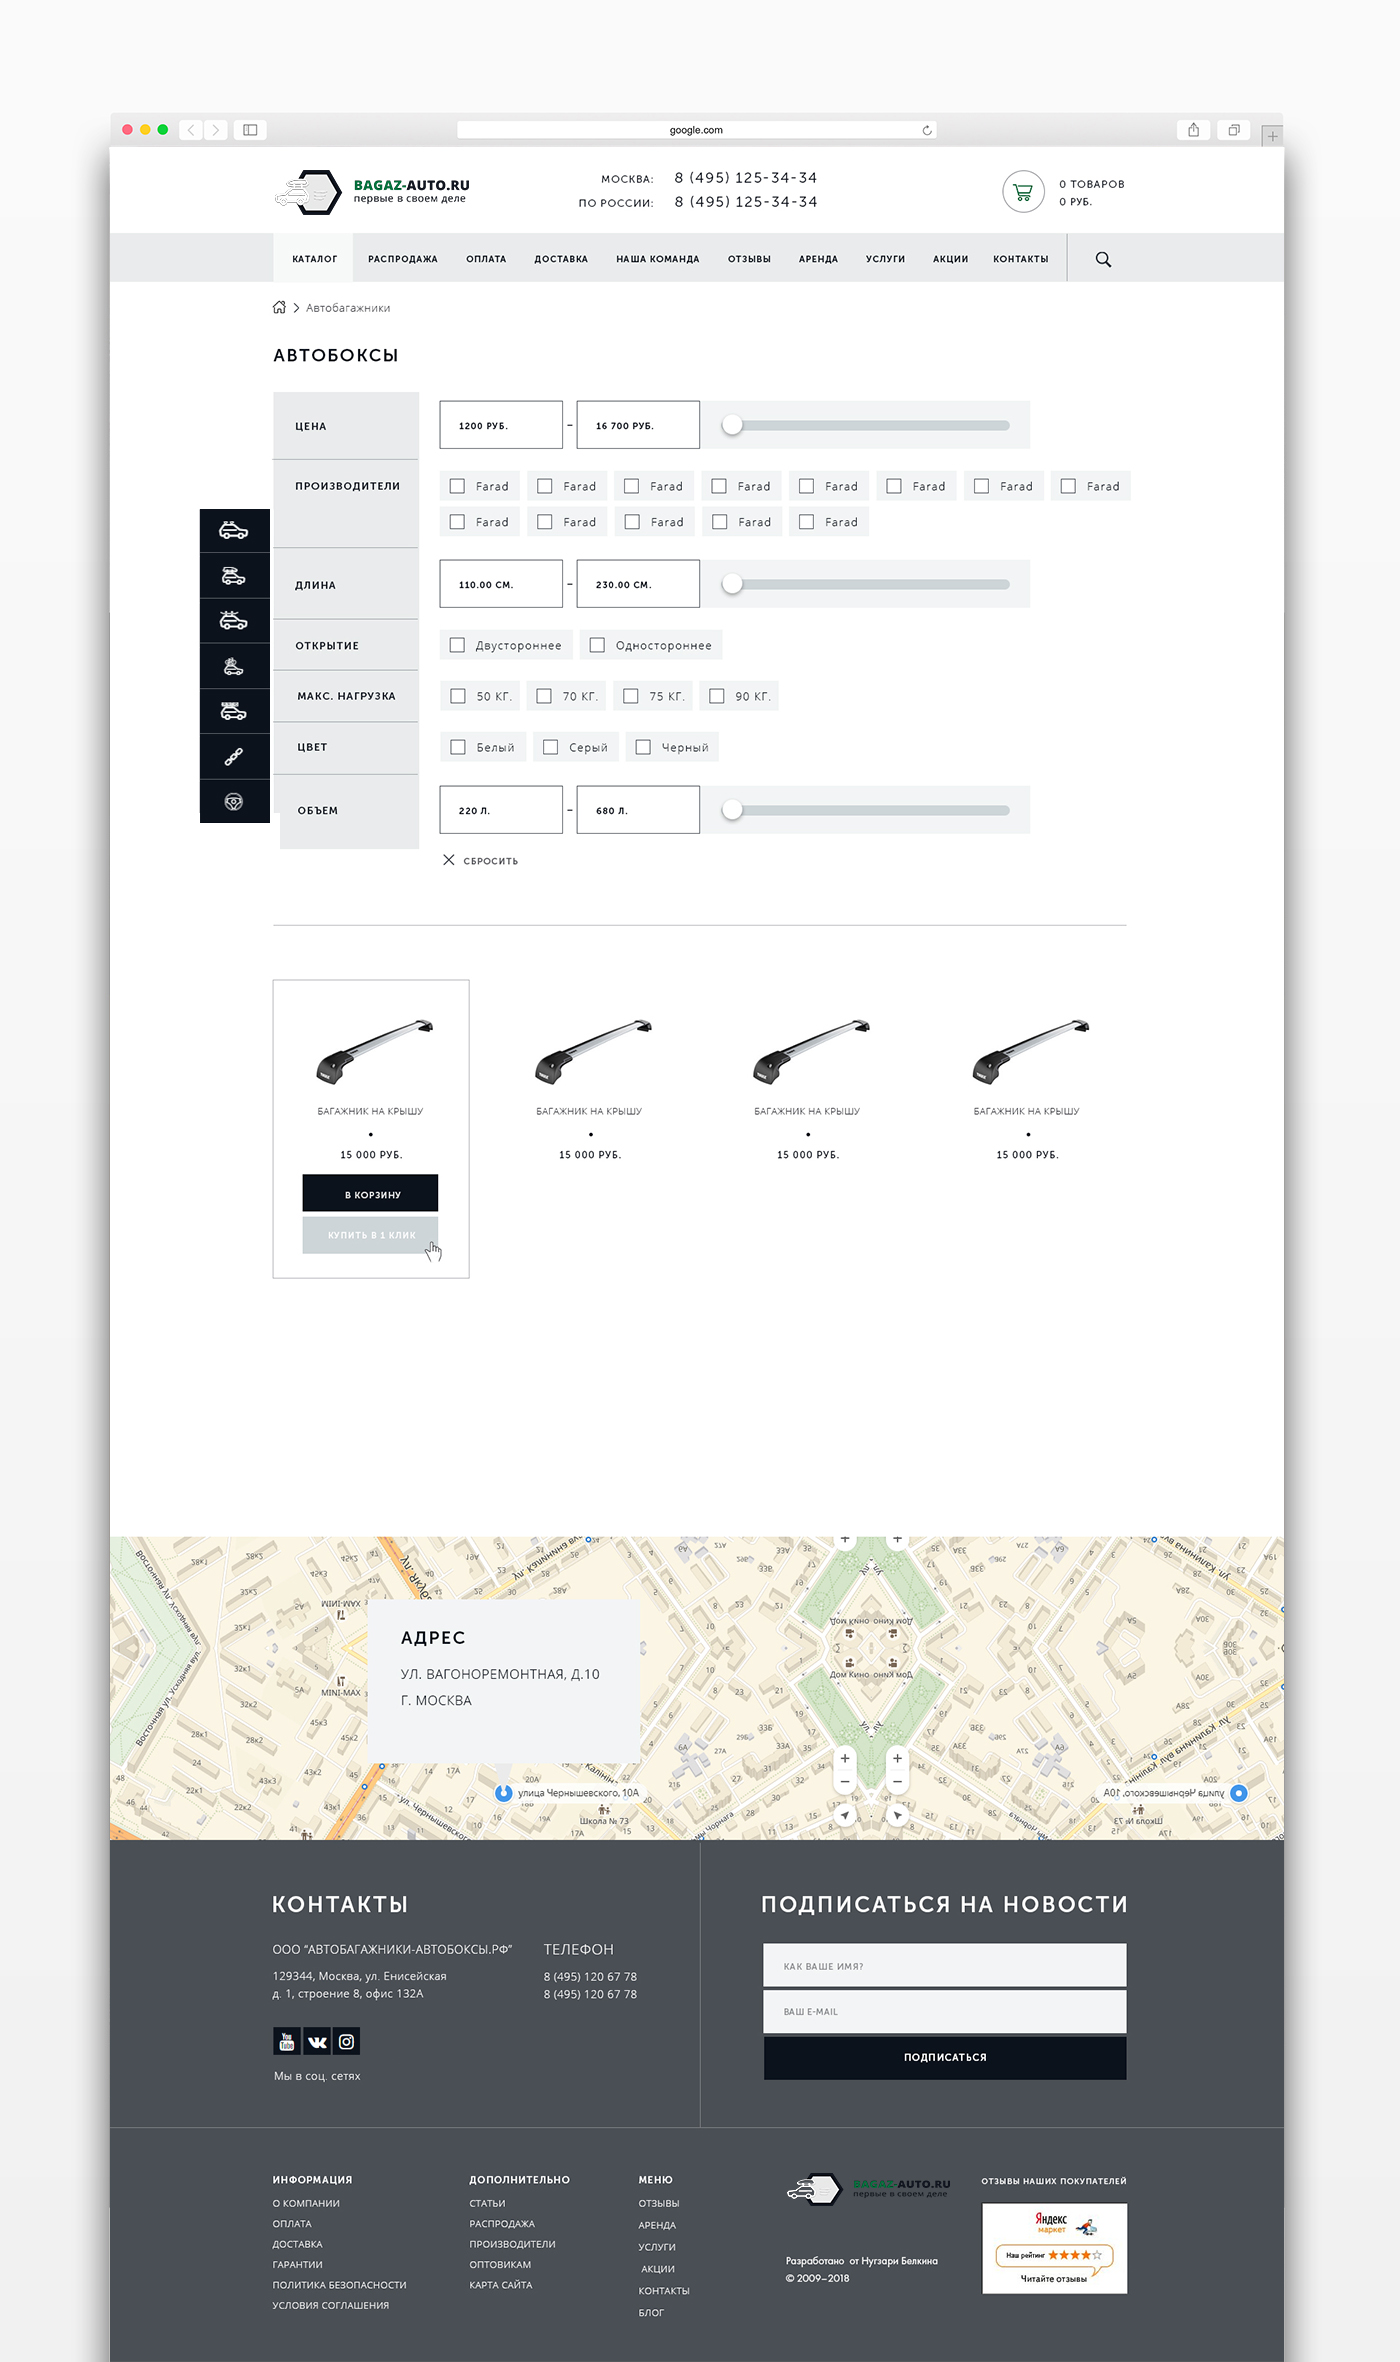Tick the 70 кг. max load checkbox

click(x=544, y=696)
